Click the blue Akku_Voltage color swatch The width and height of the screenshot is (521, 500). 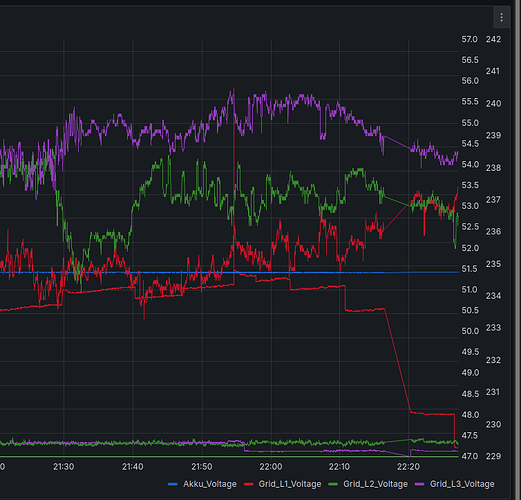click(x=173, y=484)
